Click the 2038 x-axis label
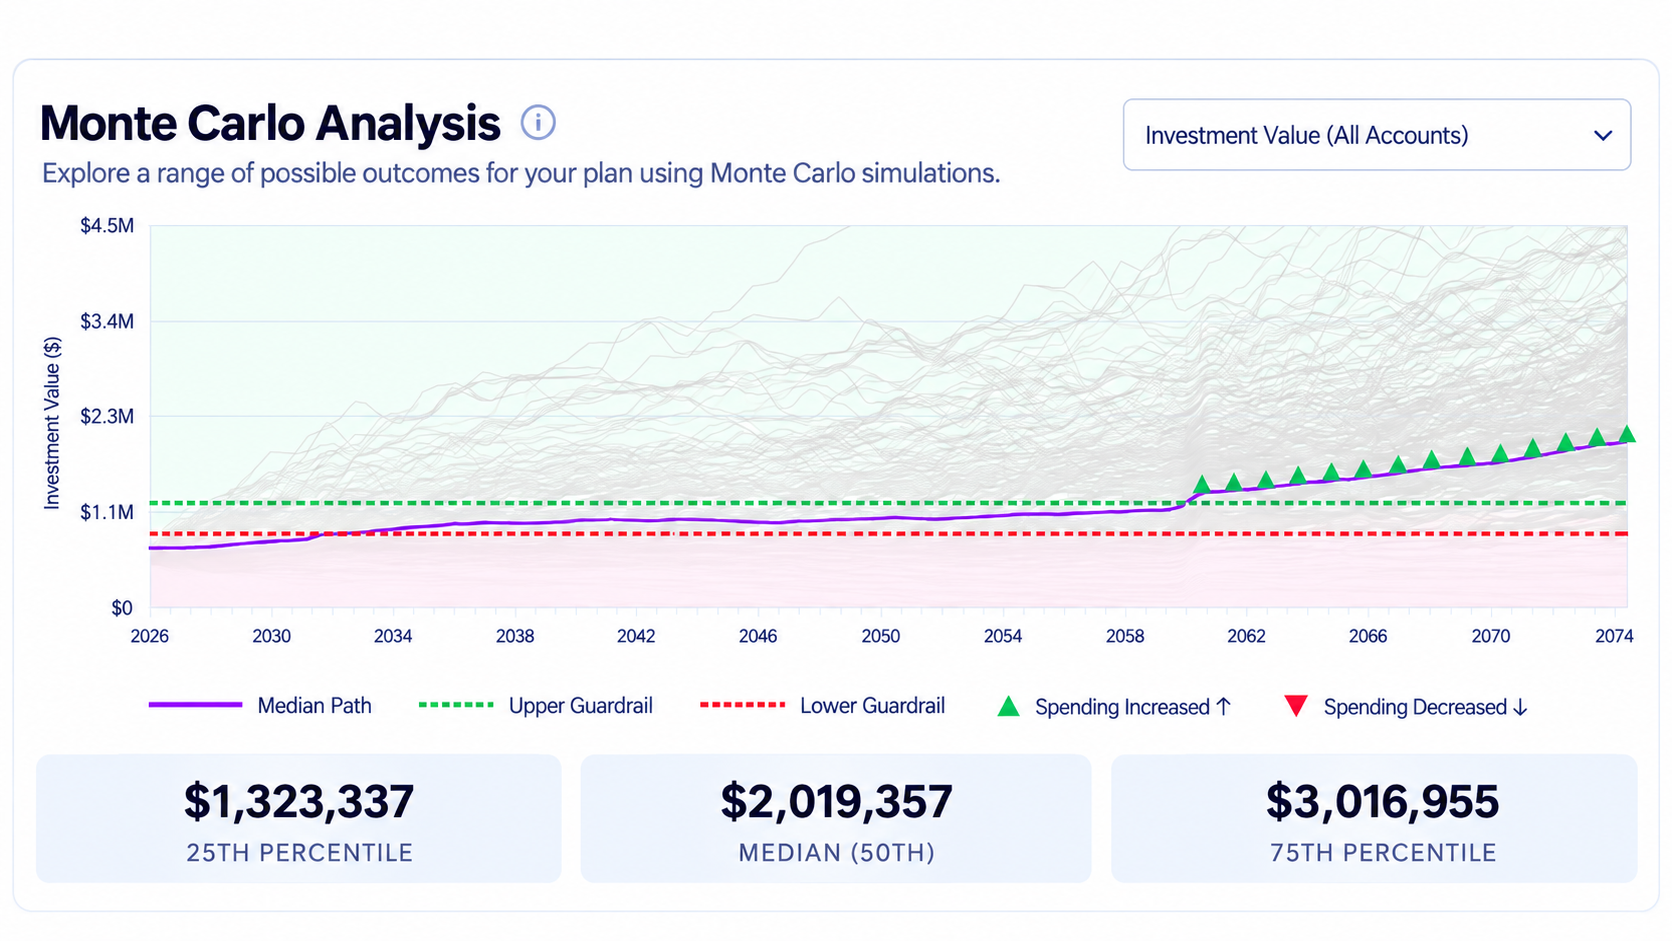Viewport: 1672px width, 941px height. tap(515, 636)
